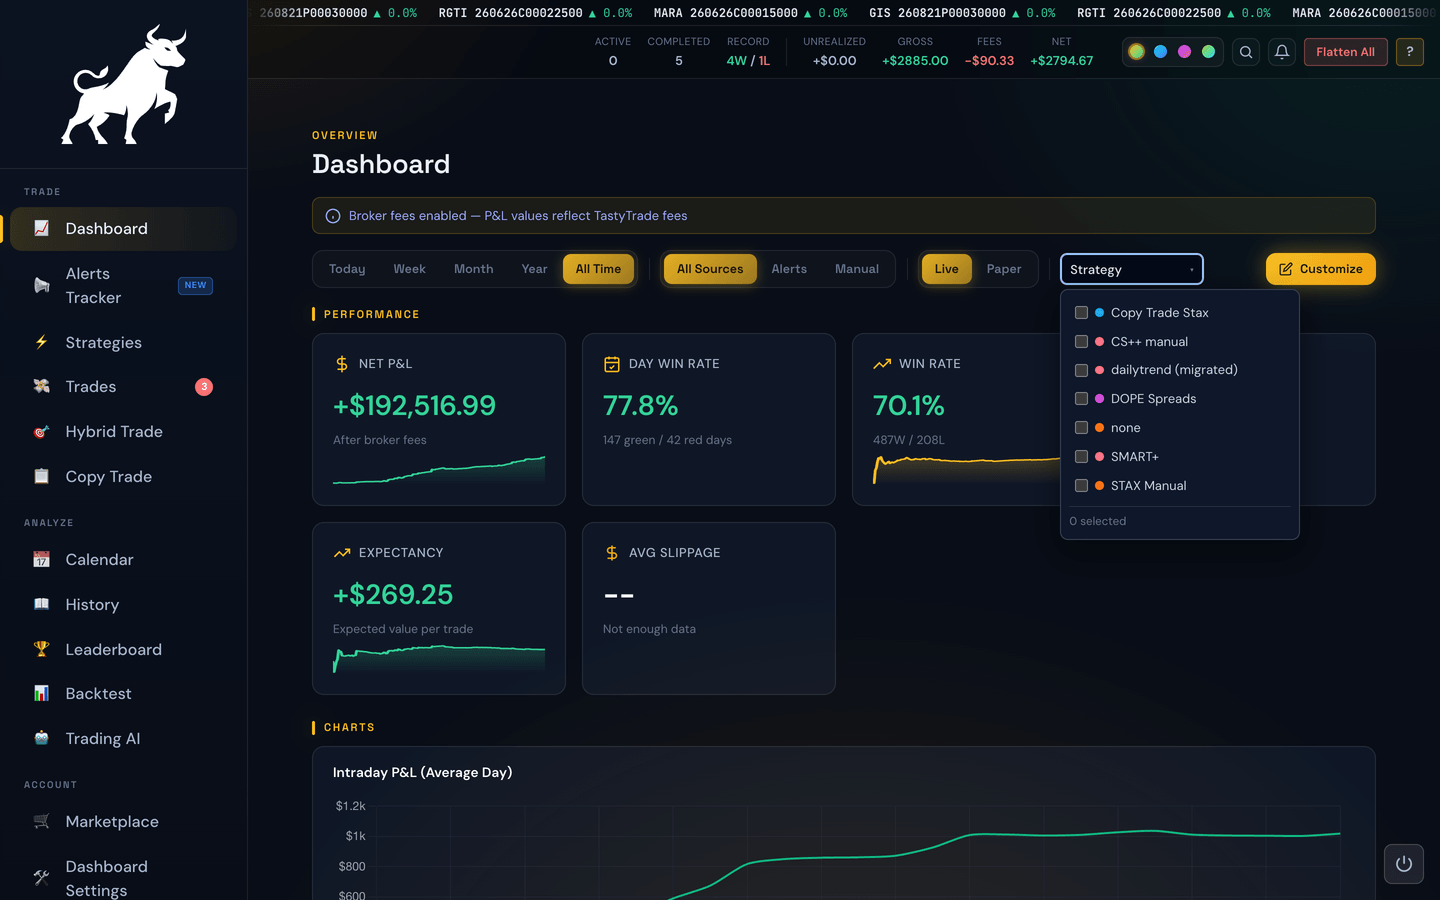Click the white bull logo
This screenshot has height=900, width=1440.
(124, 85)
